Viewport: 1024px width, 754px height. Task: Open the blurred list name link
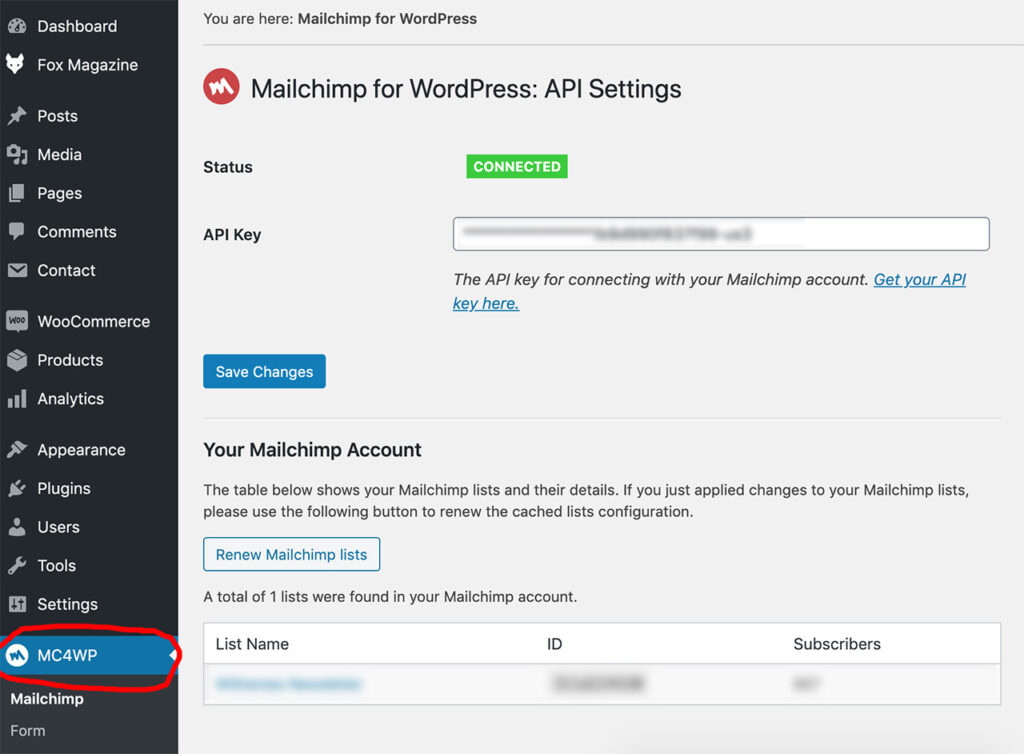point(288,684)
